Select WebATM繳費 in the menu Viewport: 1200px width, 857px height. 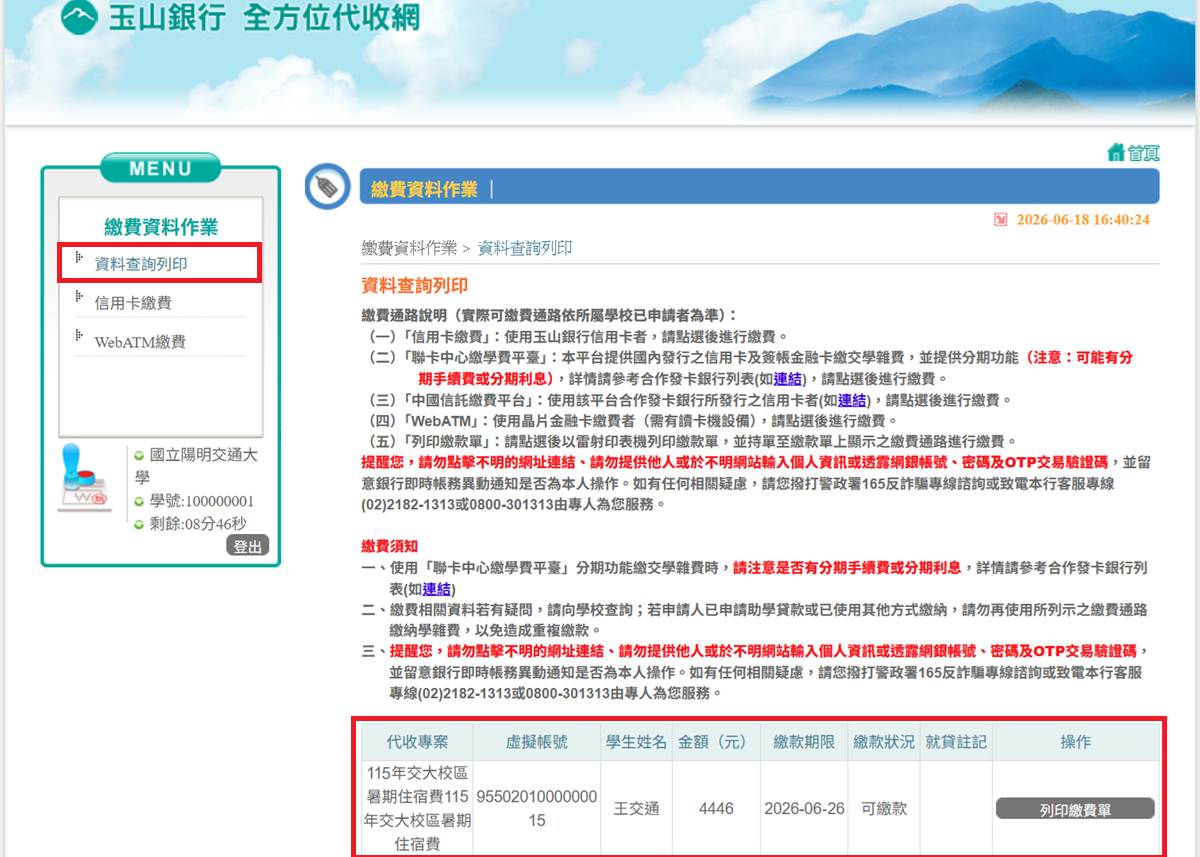(x=140, y=342)
